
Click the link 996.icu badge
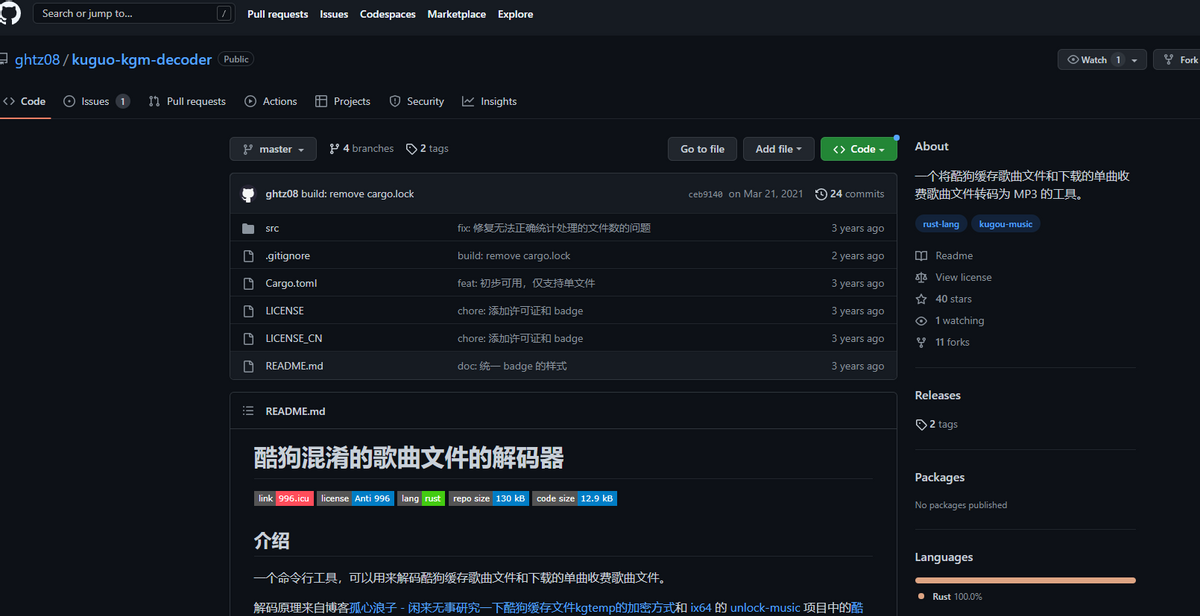[x=284, y=498]
